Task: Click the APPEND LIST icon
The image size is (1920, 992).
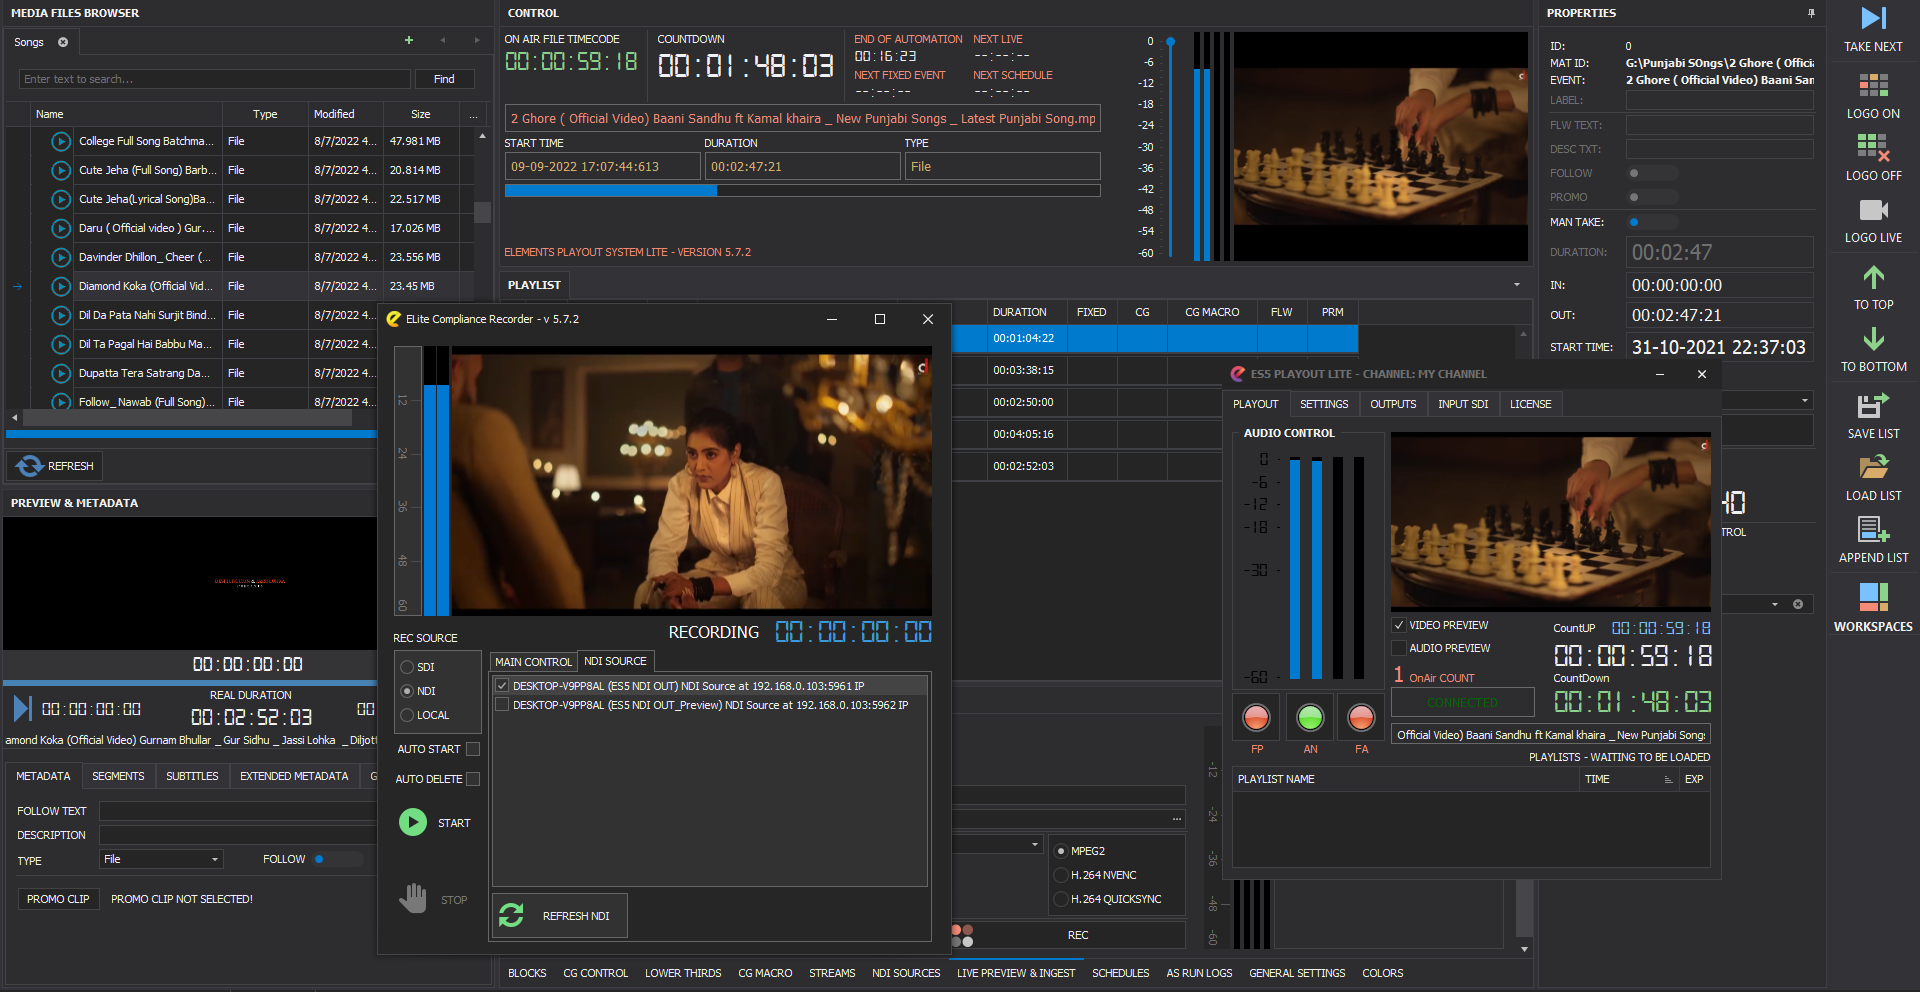Action: pos(1873,529)
